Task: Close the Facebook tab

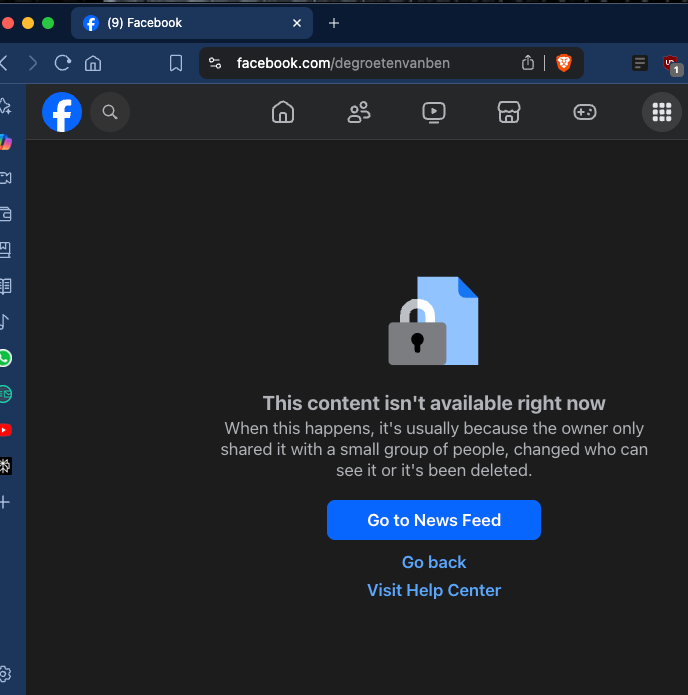Action: coord(297,23)
